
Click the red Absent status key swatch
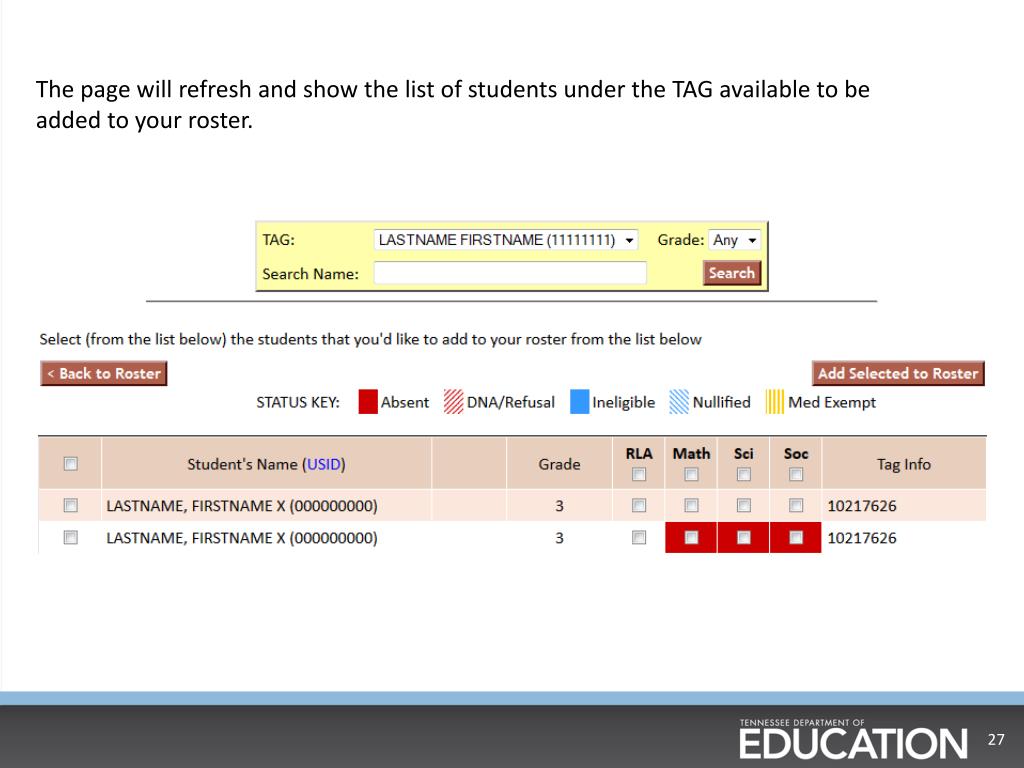[x=368, y=402]
